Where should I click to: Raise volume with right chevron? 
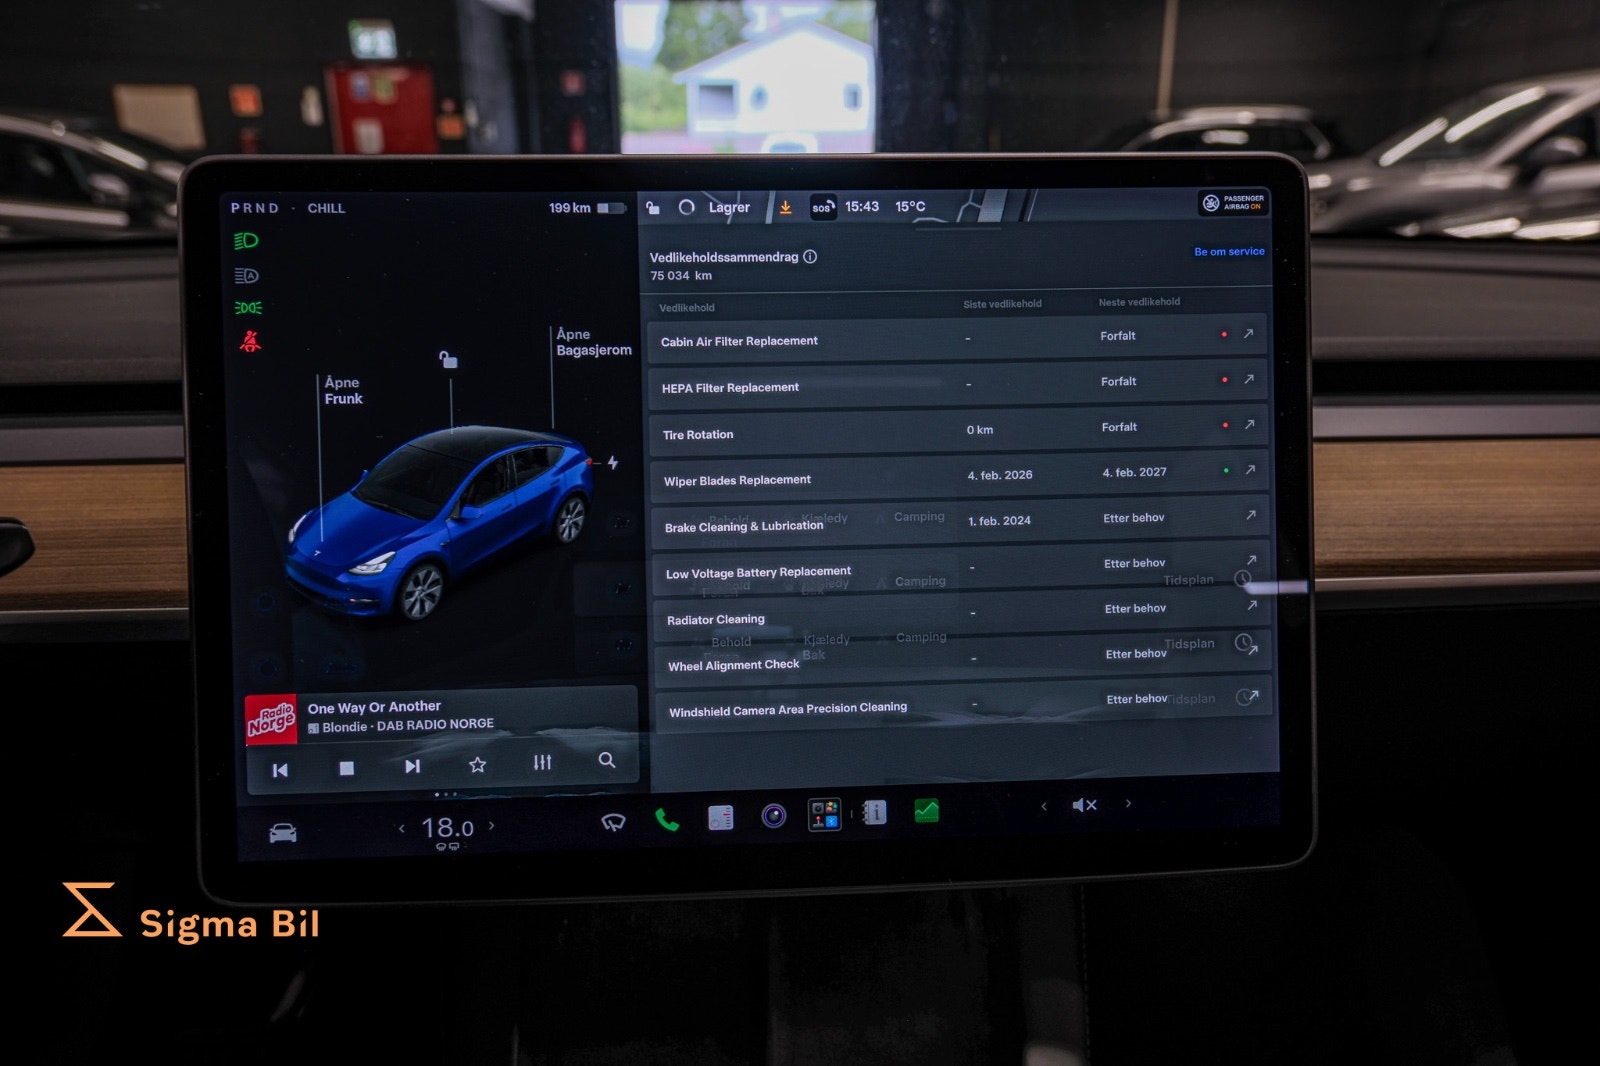click(1129, 803)
